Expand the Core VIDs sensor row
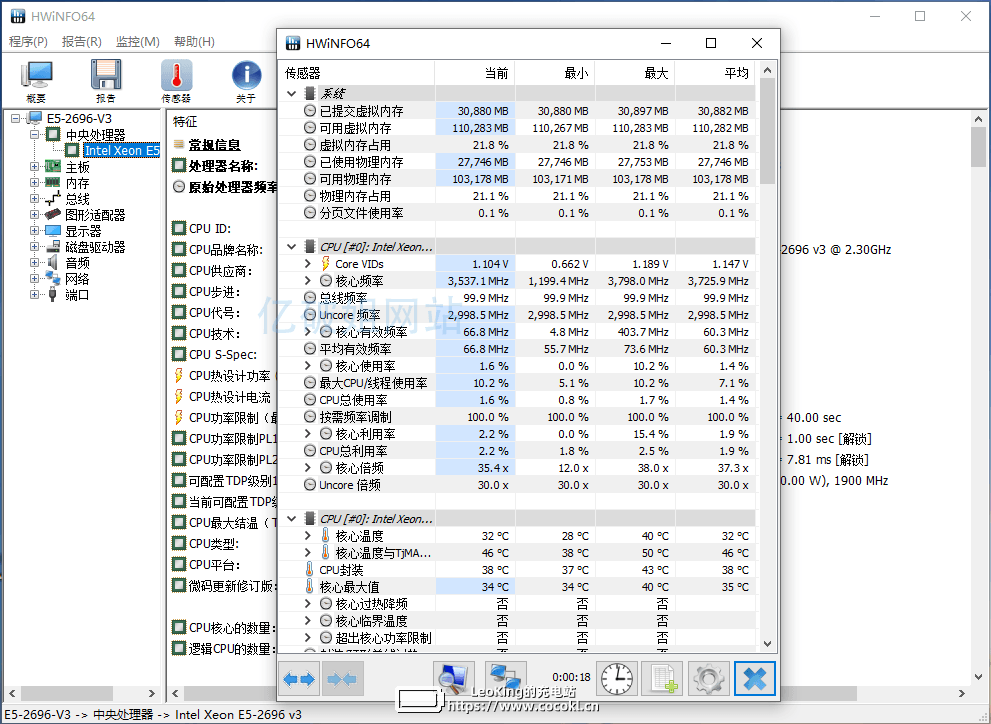Viewport: 991px width, 724px height. (x=308, y=263)
